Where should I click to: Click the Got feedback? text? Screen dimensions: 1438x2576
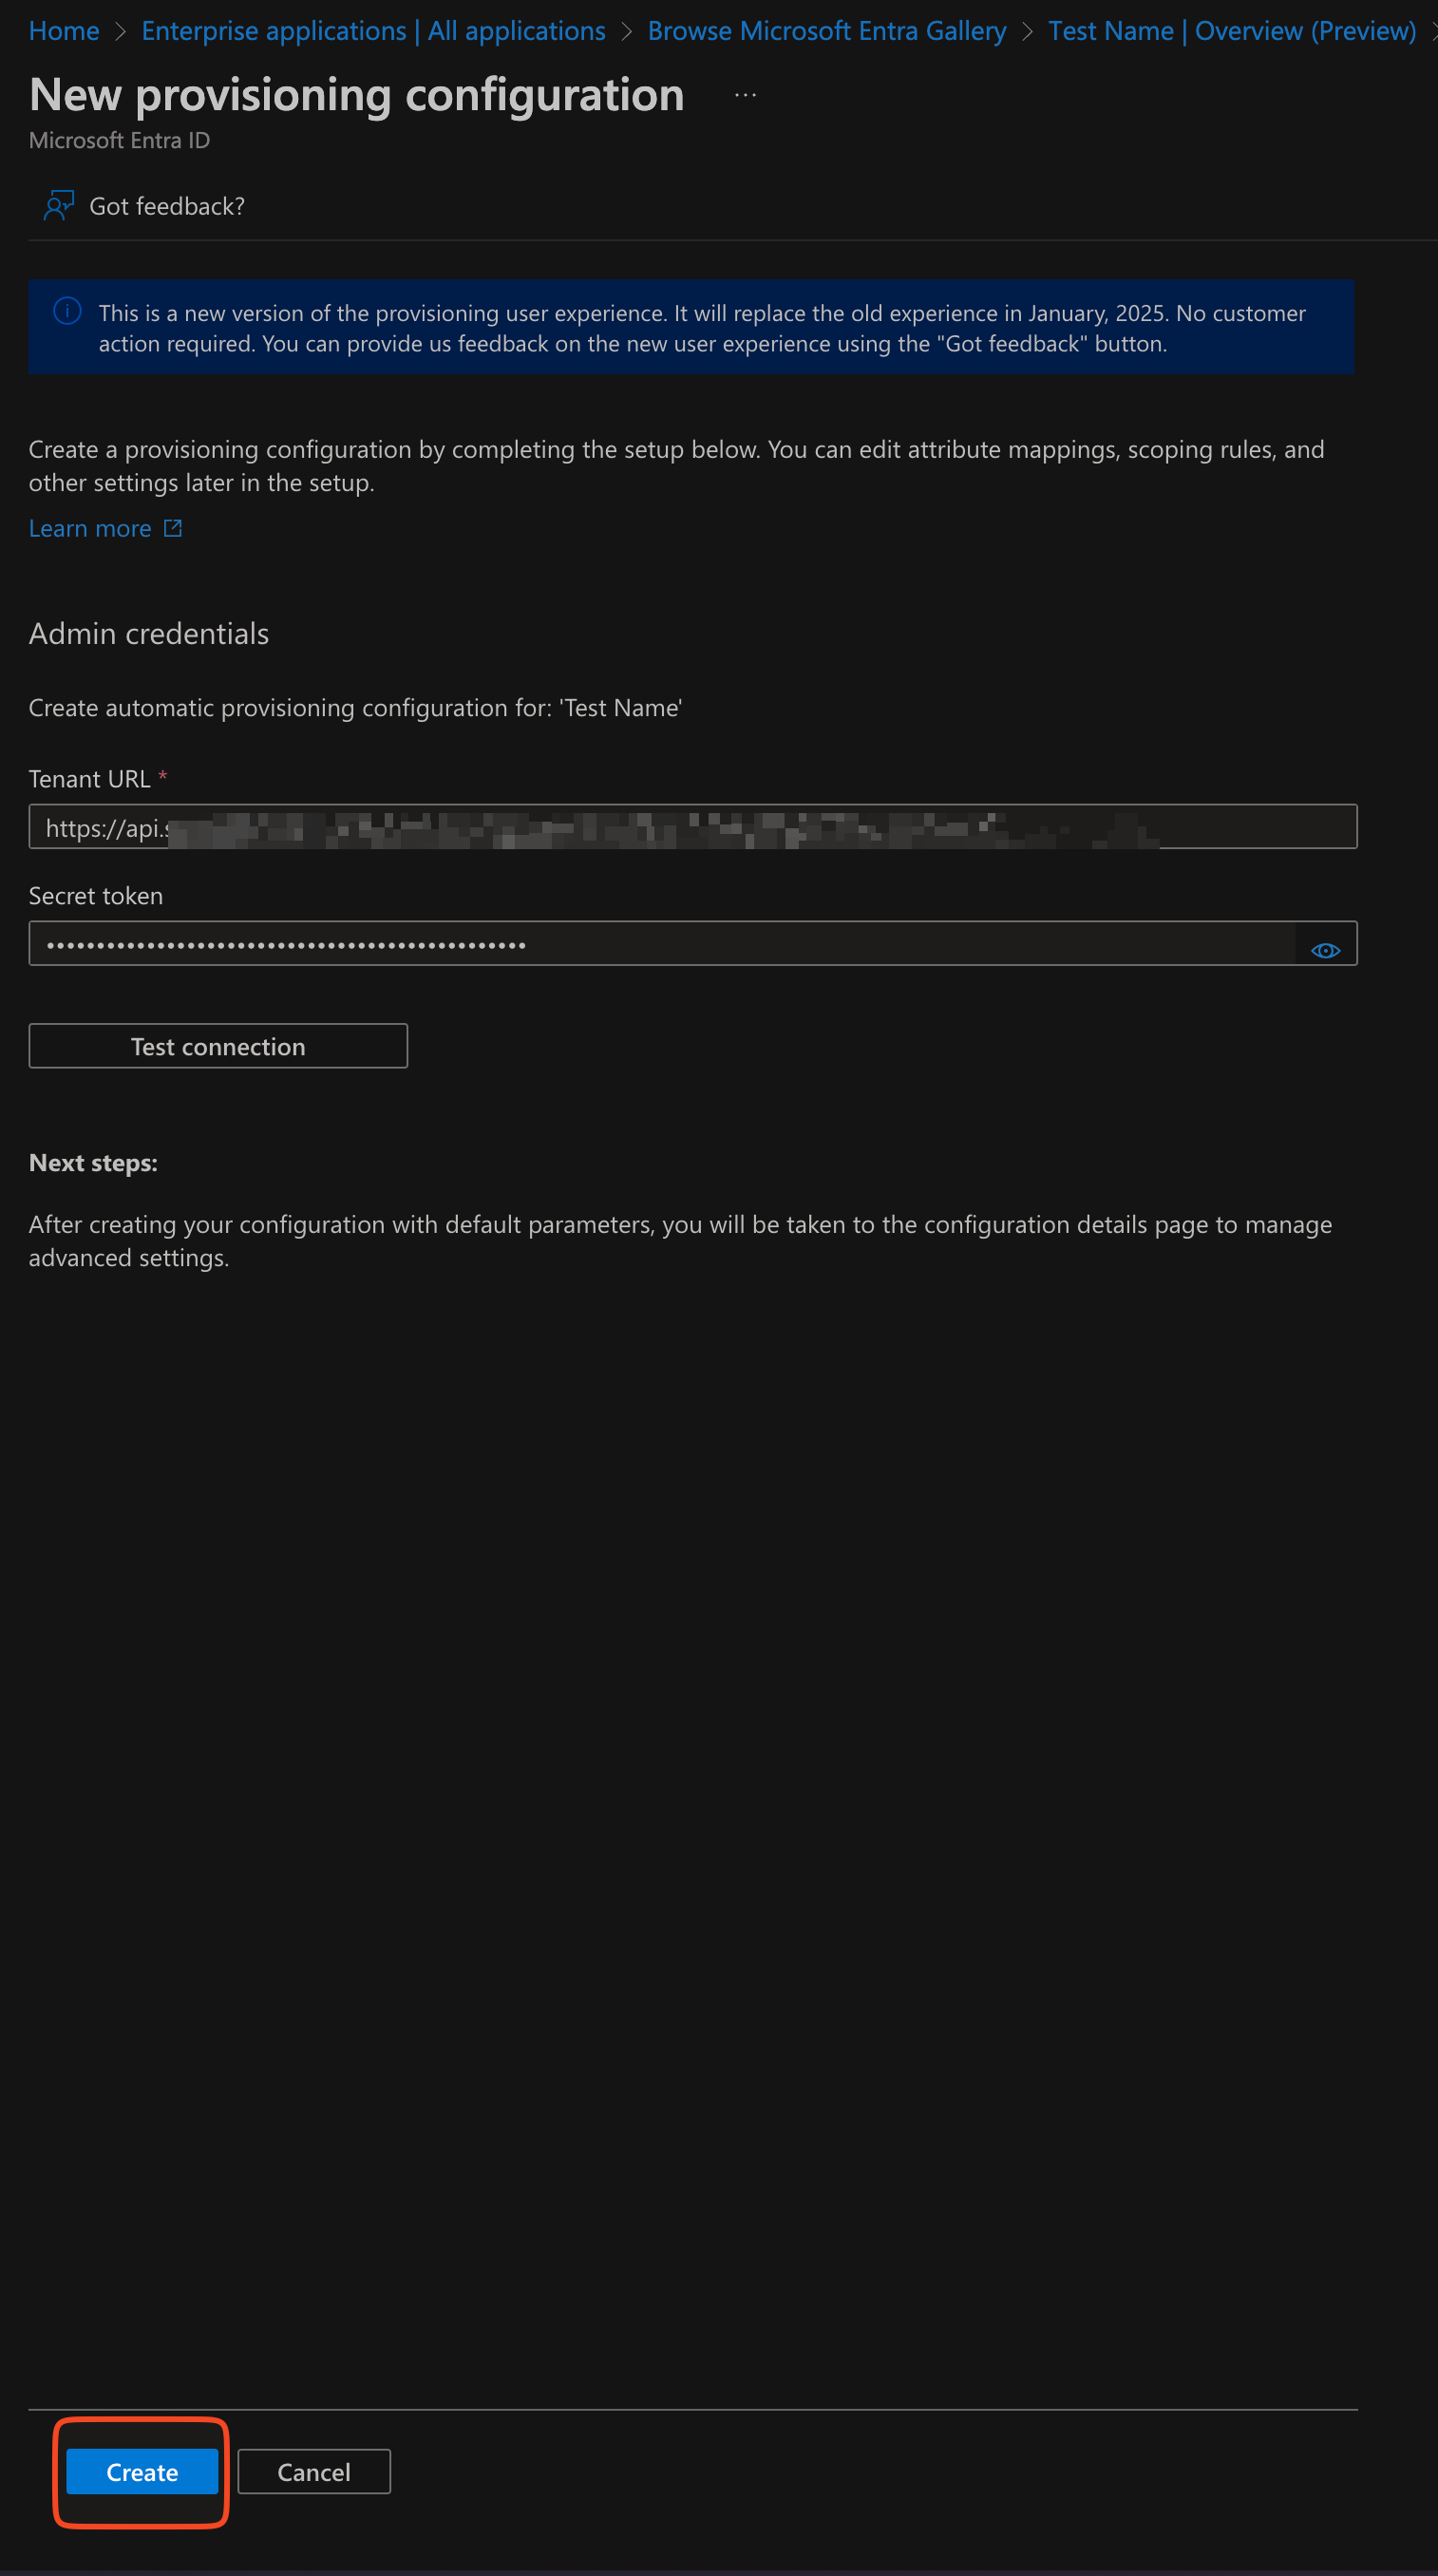pyautogui.click(x=167, y=207)
